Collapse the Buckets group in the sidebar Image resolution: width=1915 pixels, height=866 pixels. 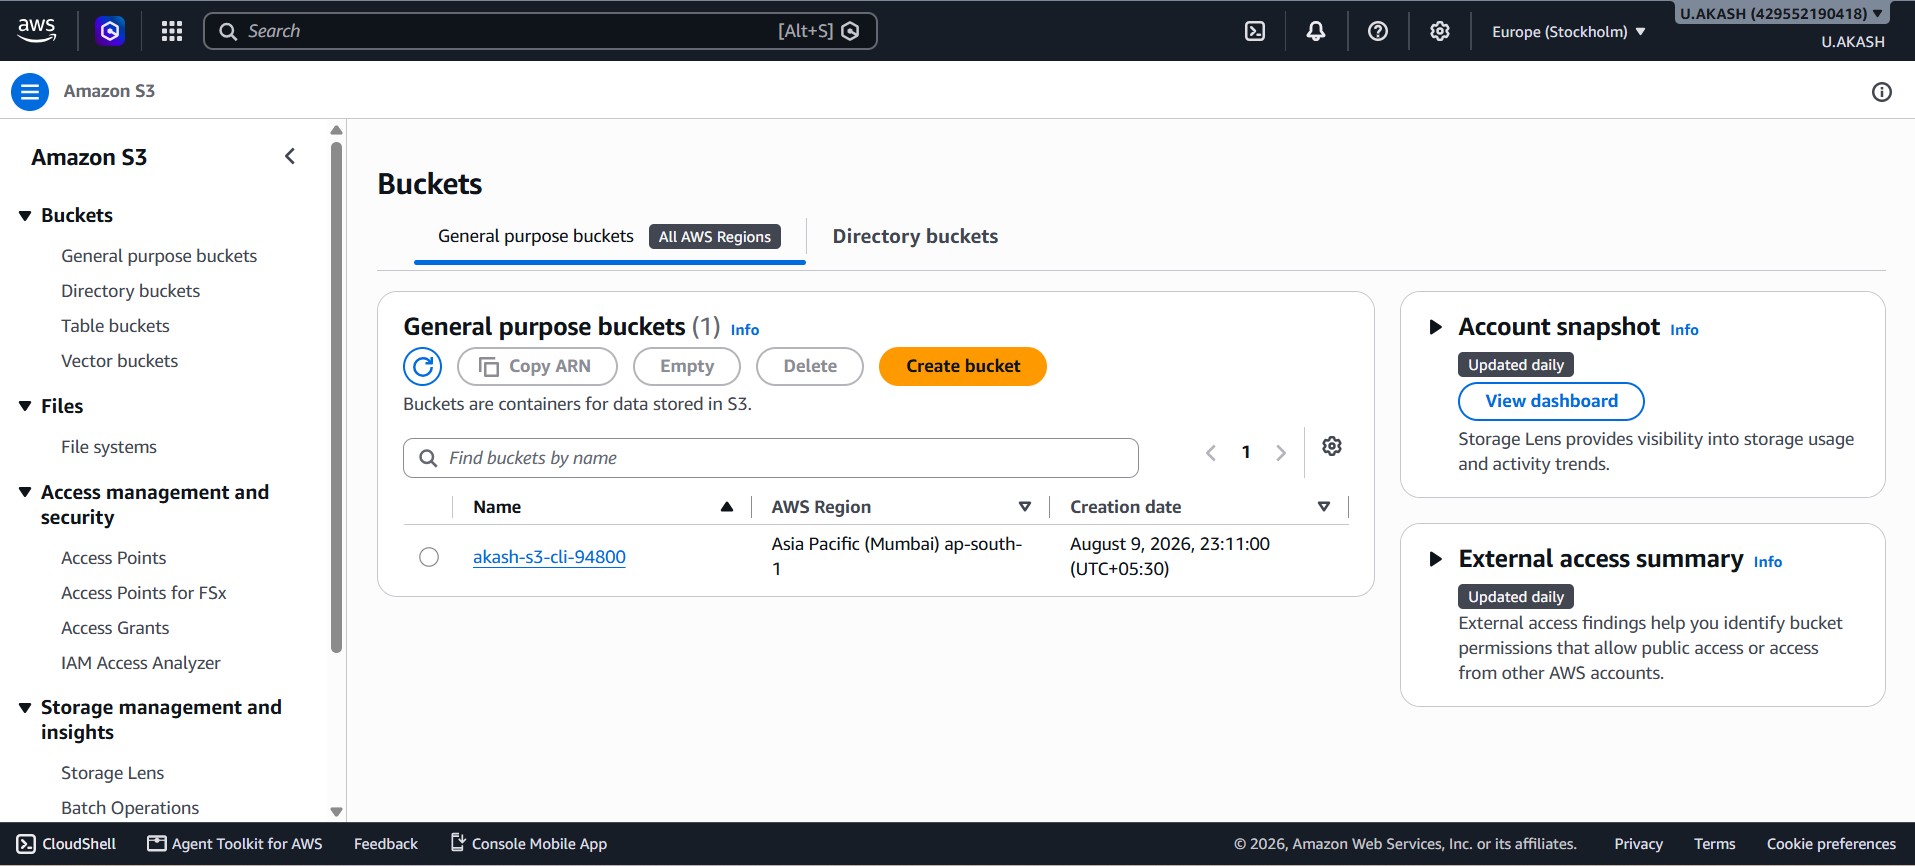coord(25,216)
